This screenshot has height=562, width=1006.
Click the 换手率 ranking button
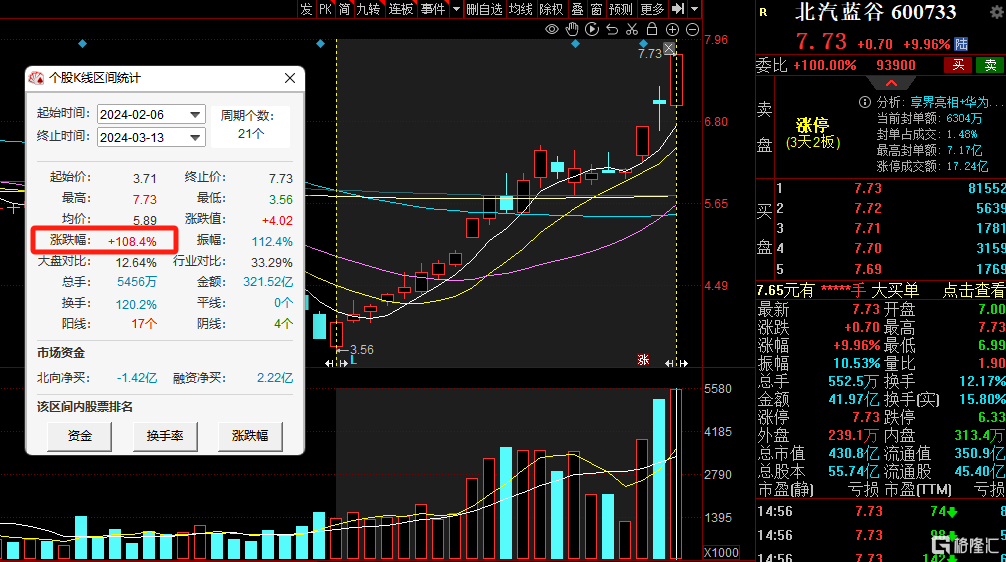[165, 436]
